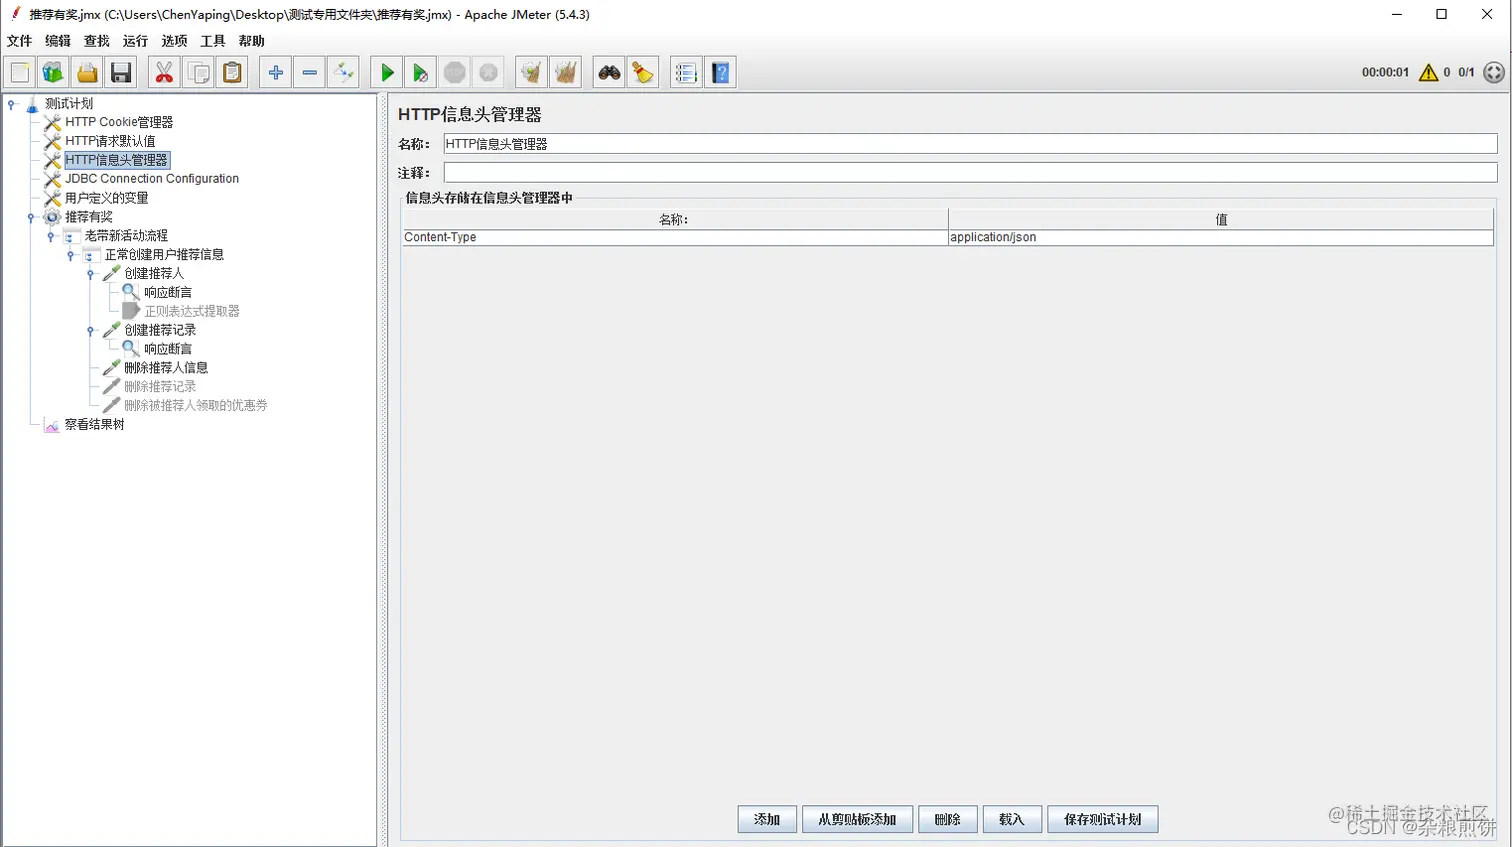The width and height of the screenshot is (1512, 847).
Task: Start the test with green play icon
Action: (386, 73)
